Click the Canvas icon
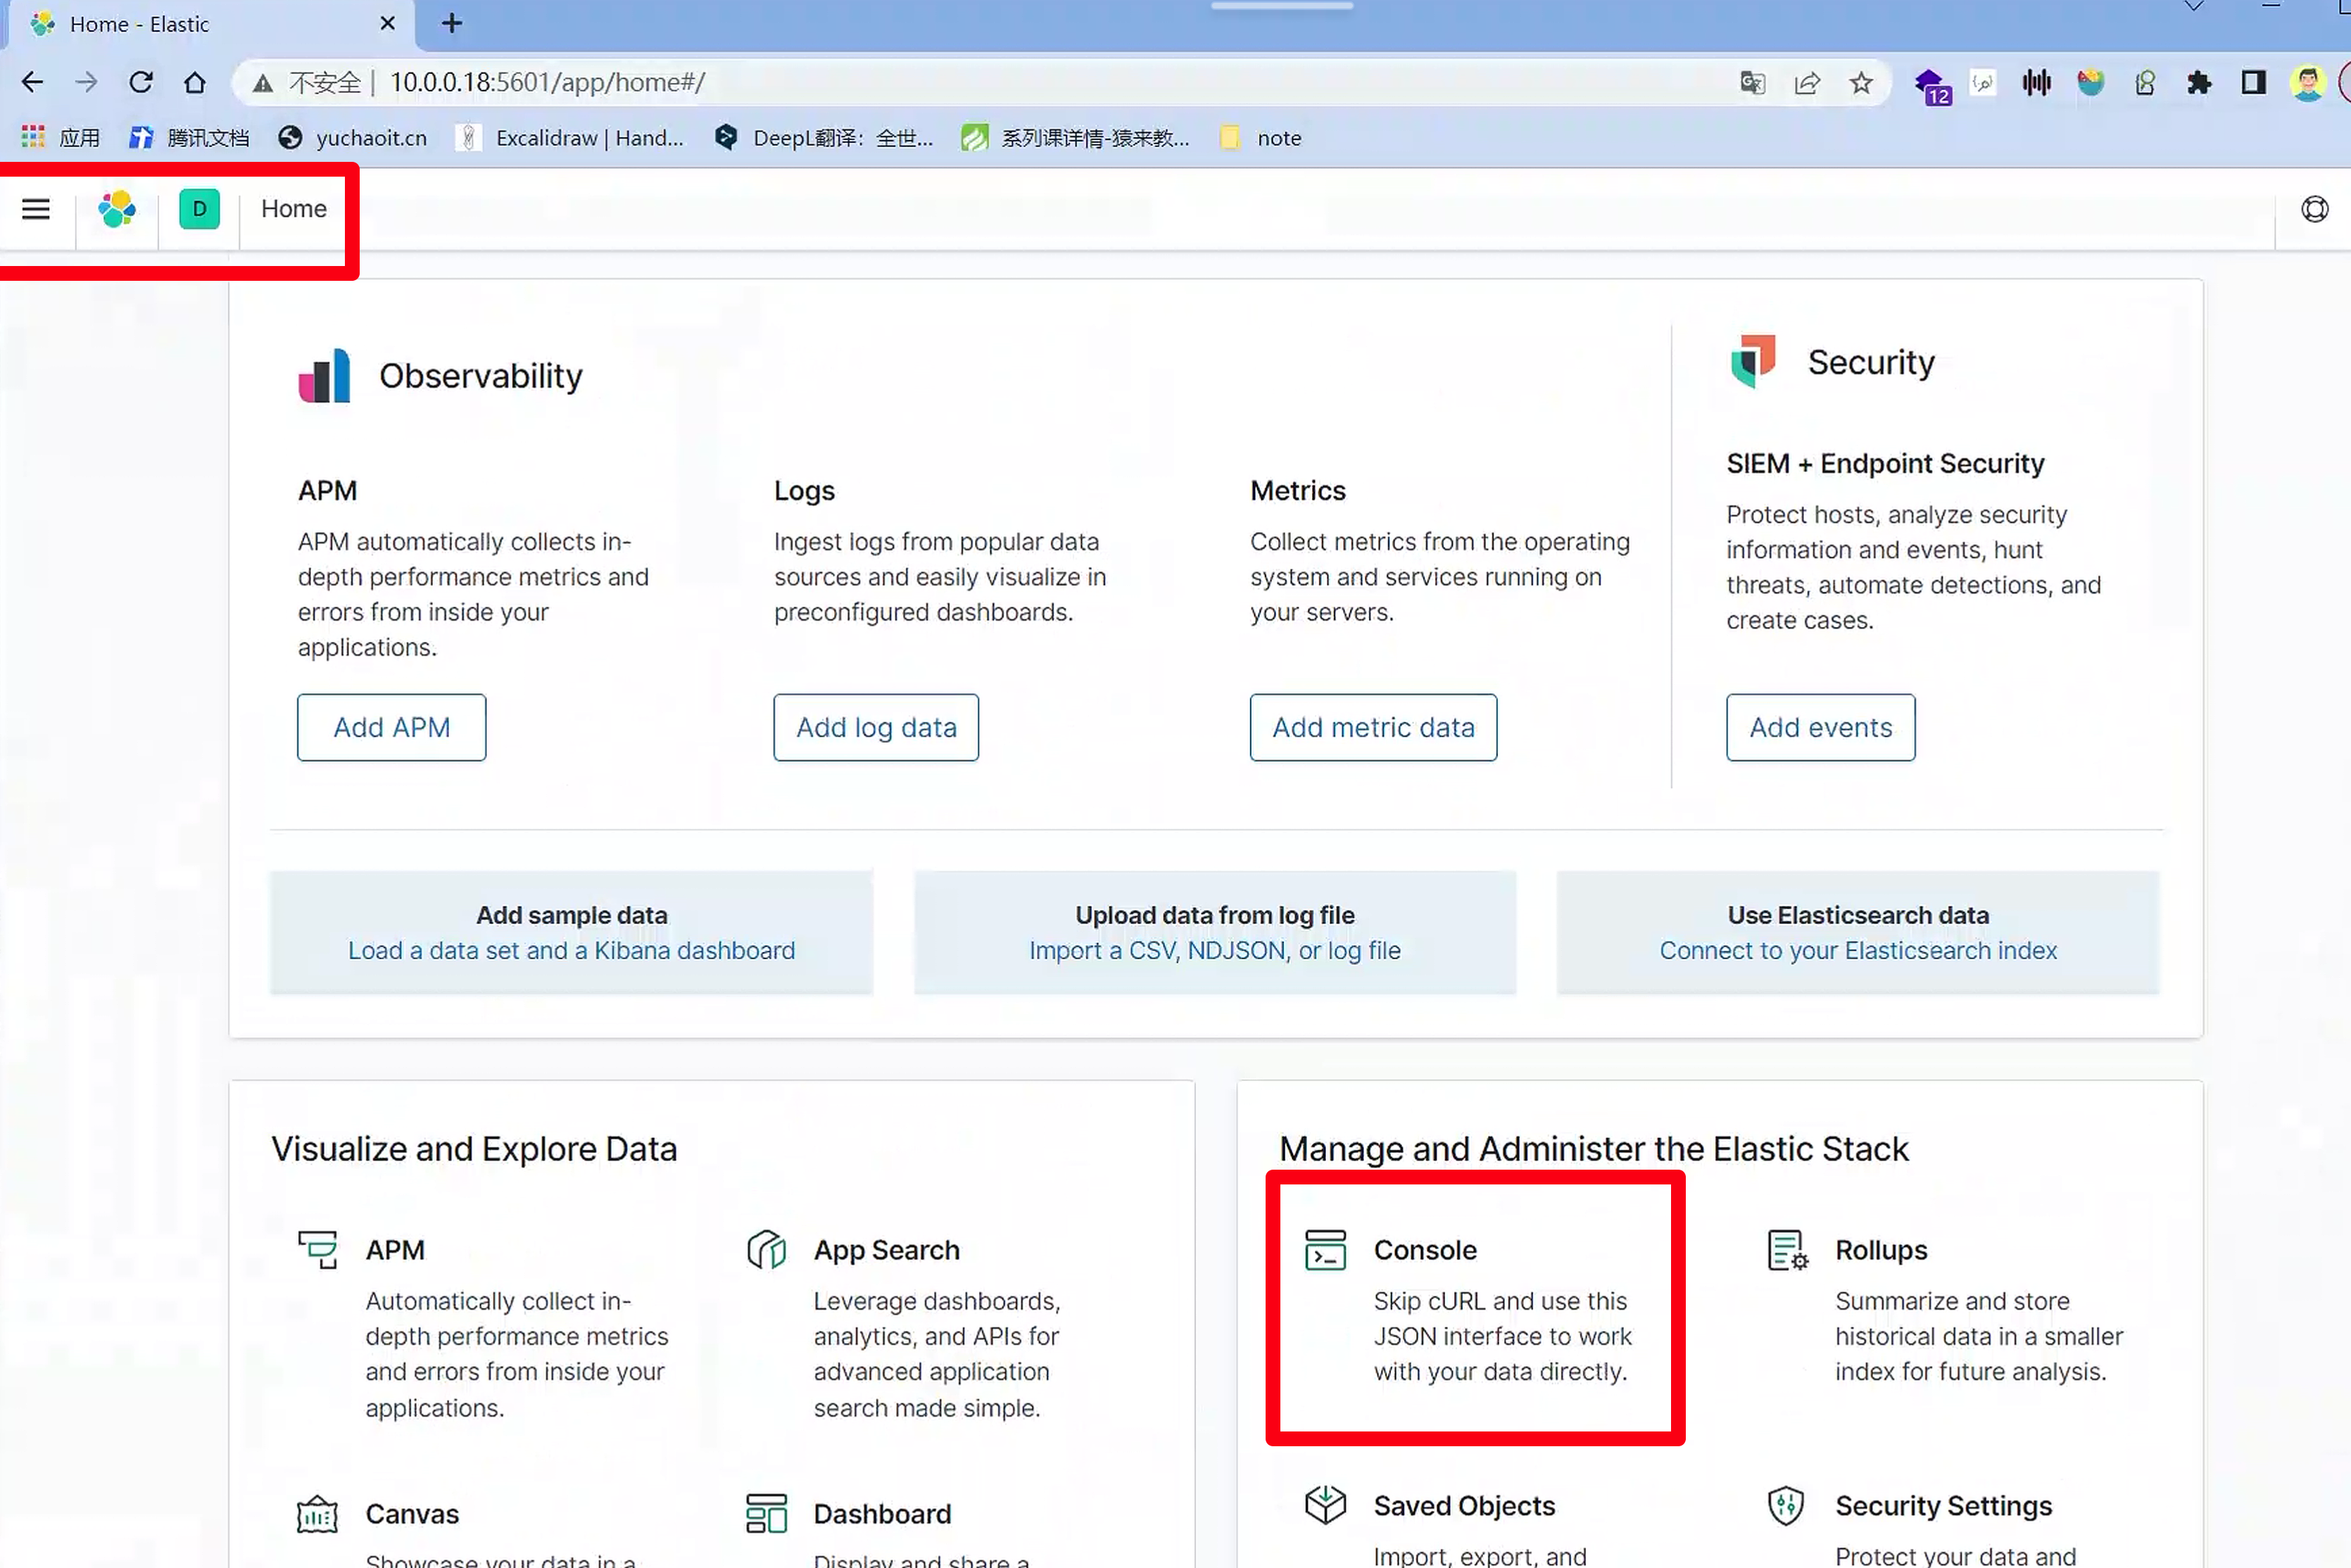The height and width of the screenshot is (1568, 2351). (x=317, y=1514)
